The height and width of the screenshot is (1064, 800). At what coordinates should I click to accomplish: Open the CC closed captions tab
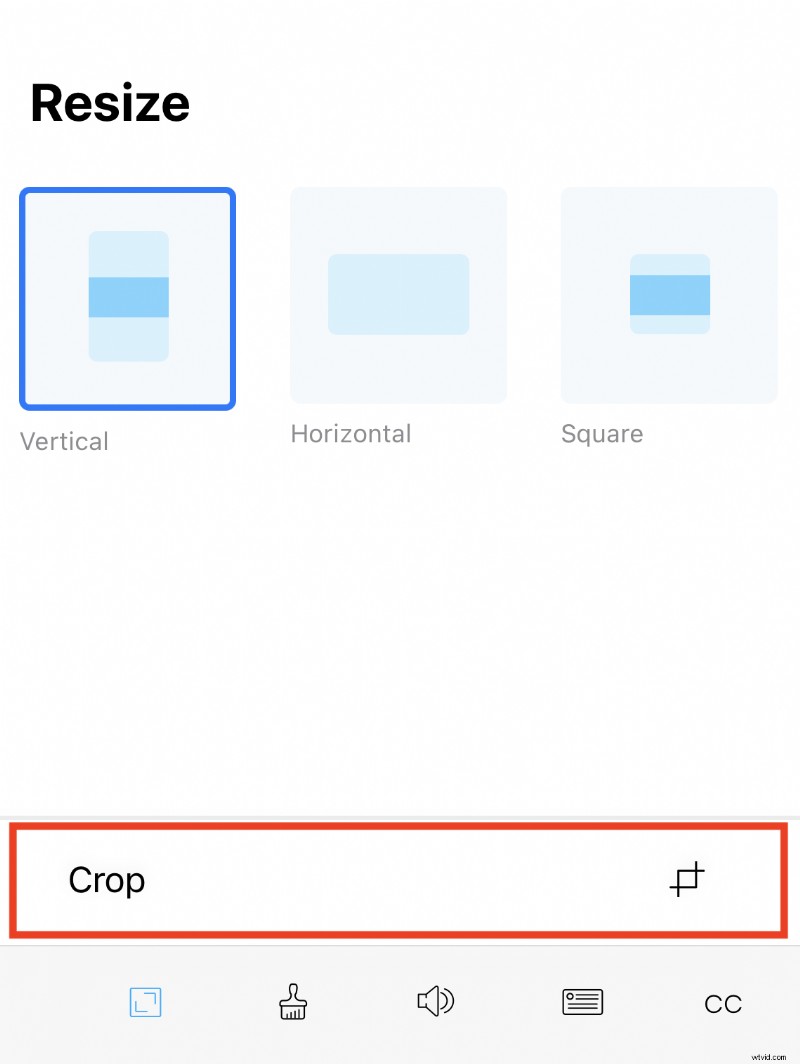coord(722,1004)
